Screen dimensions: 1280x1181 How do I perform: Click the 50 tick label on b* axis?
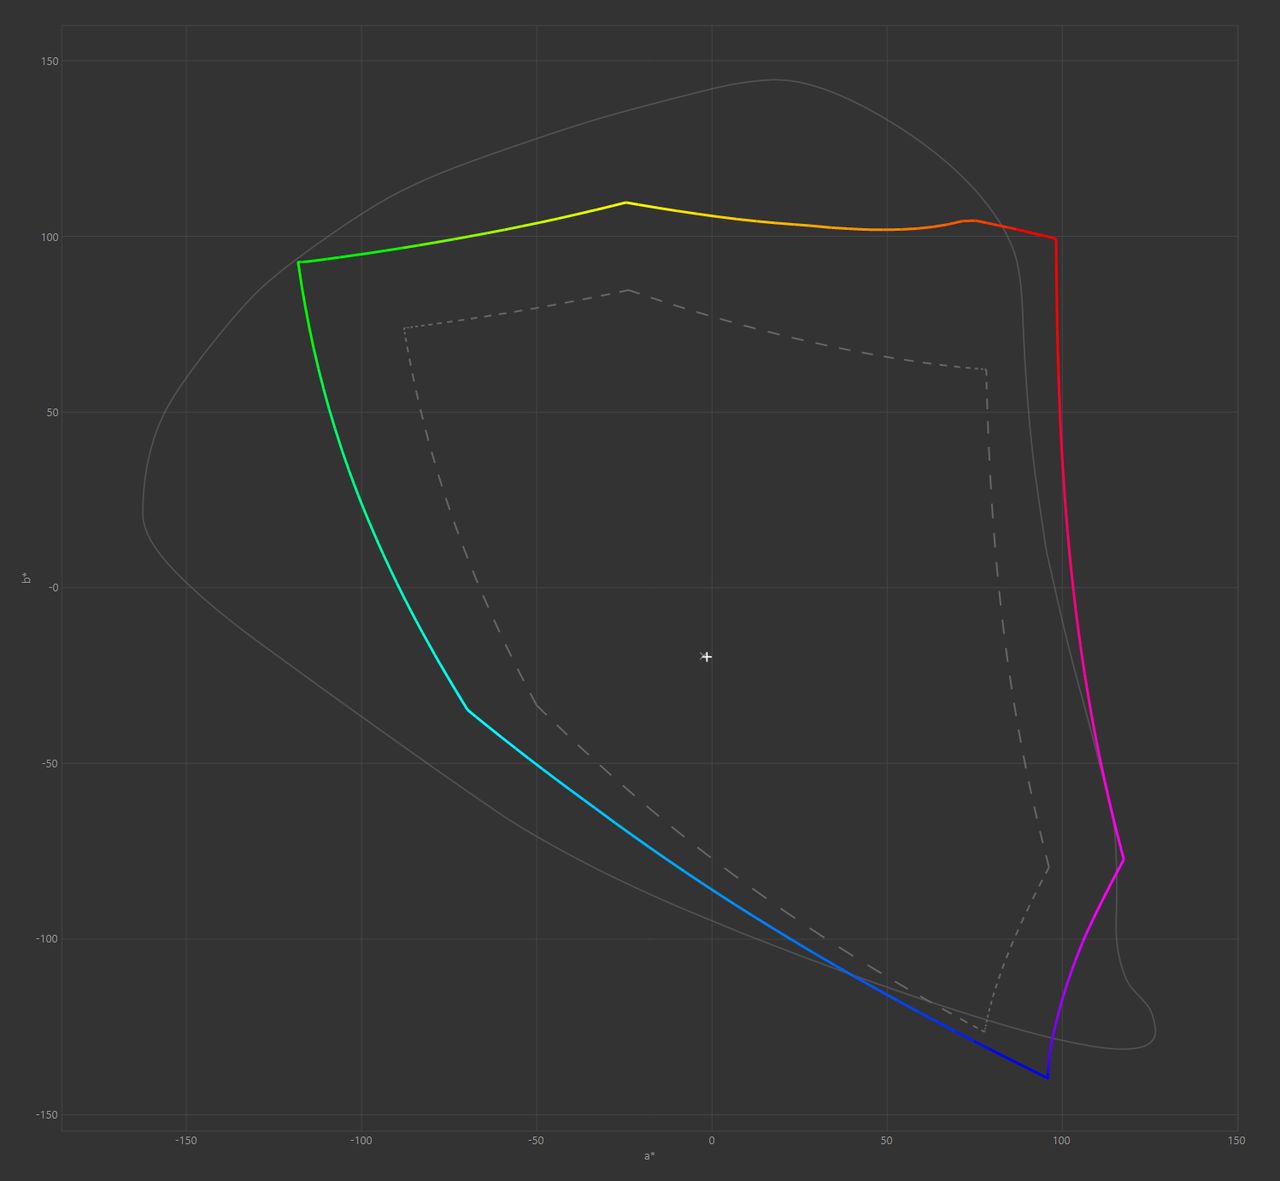52,412
